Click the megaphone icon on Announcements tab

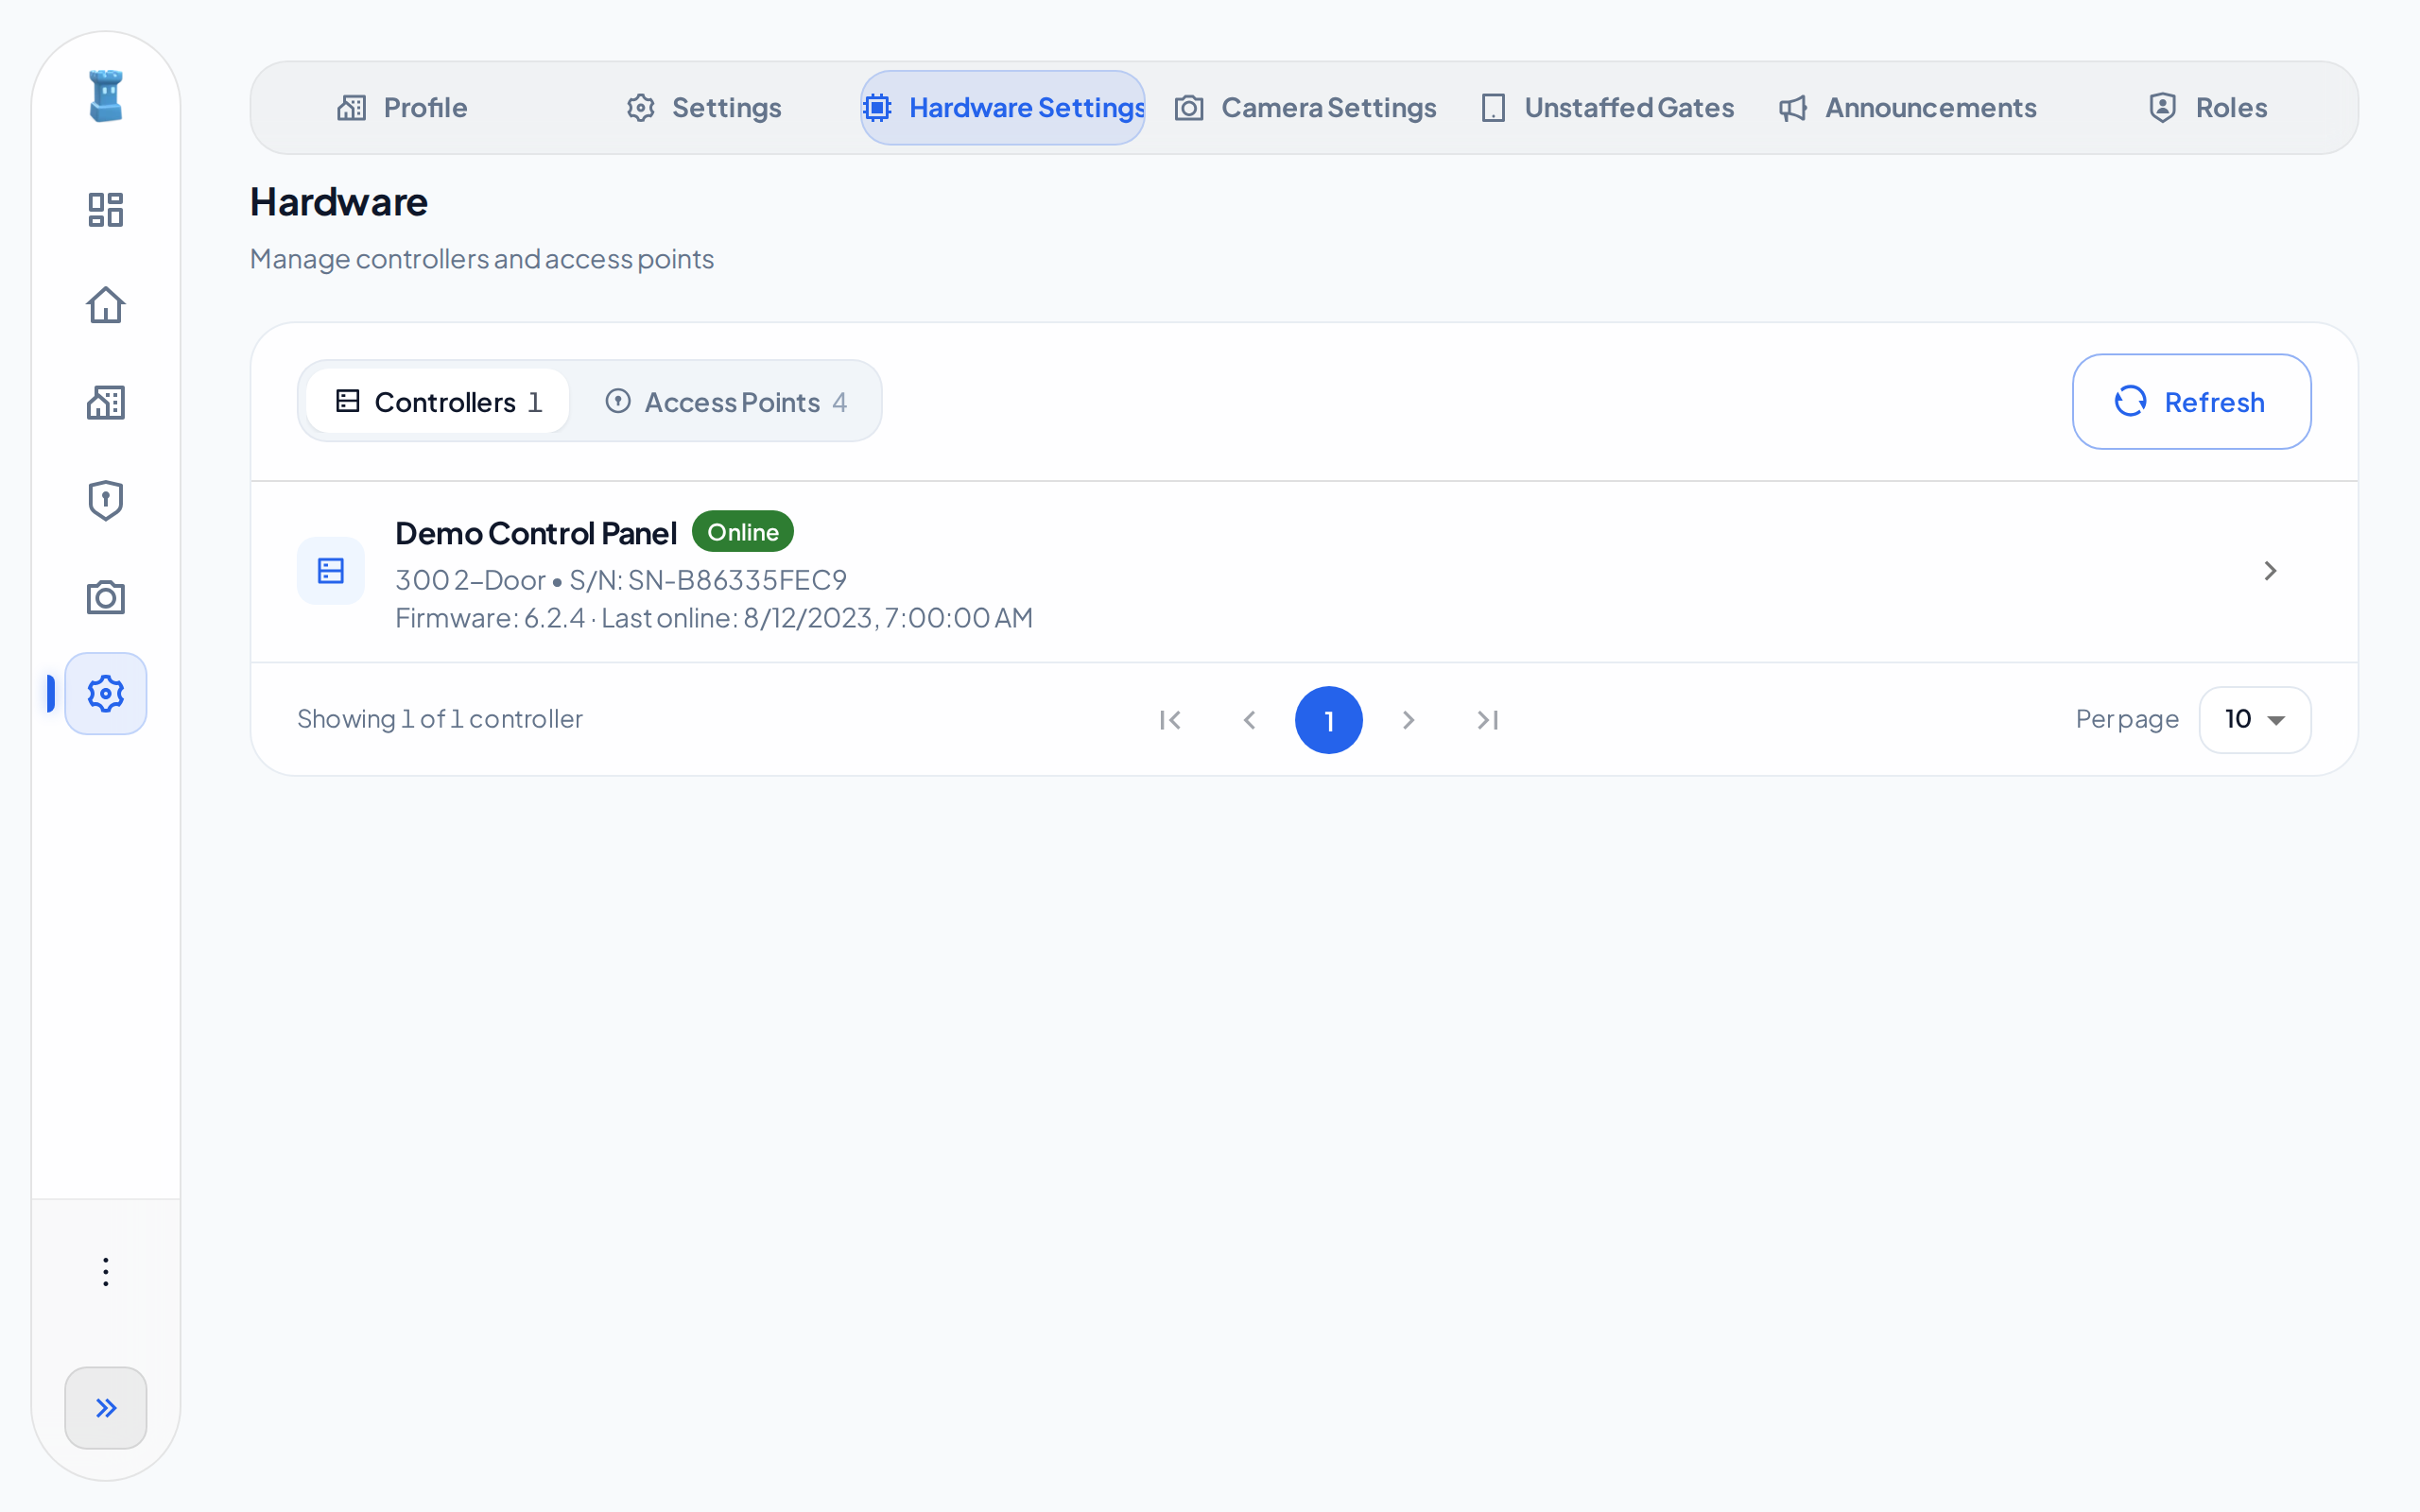pos(1793,107)
